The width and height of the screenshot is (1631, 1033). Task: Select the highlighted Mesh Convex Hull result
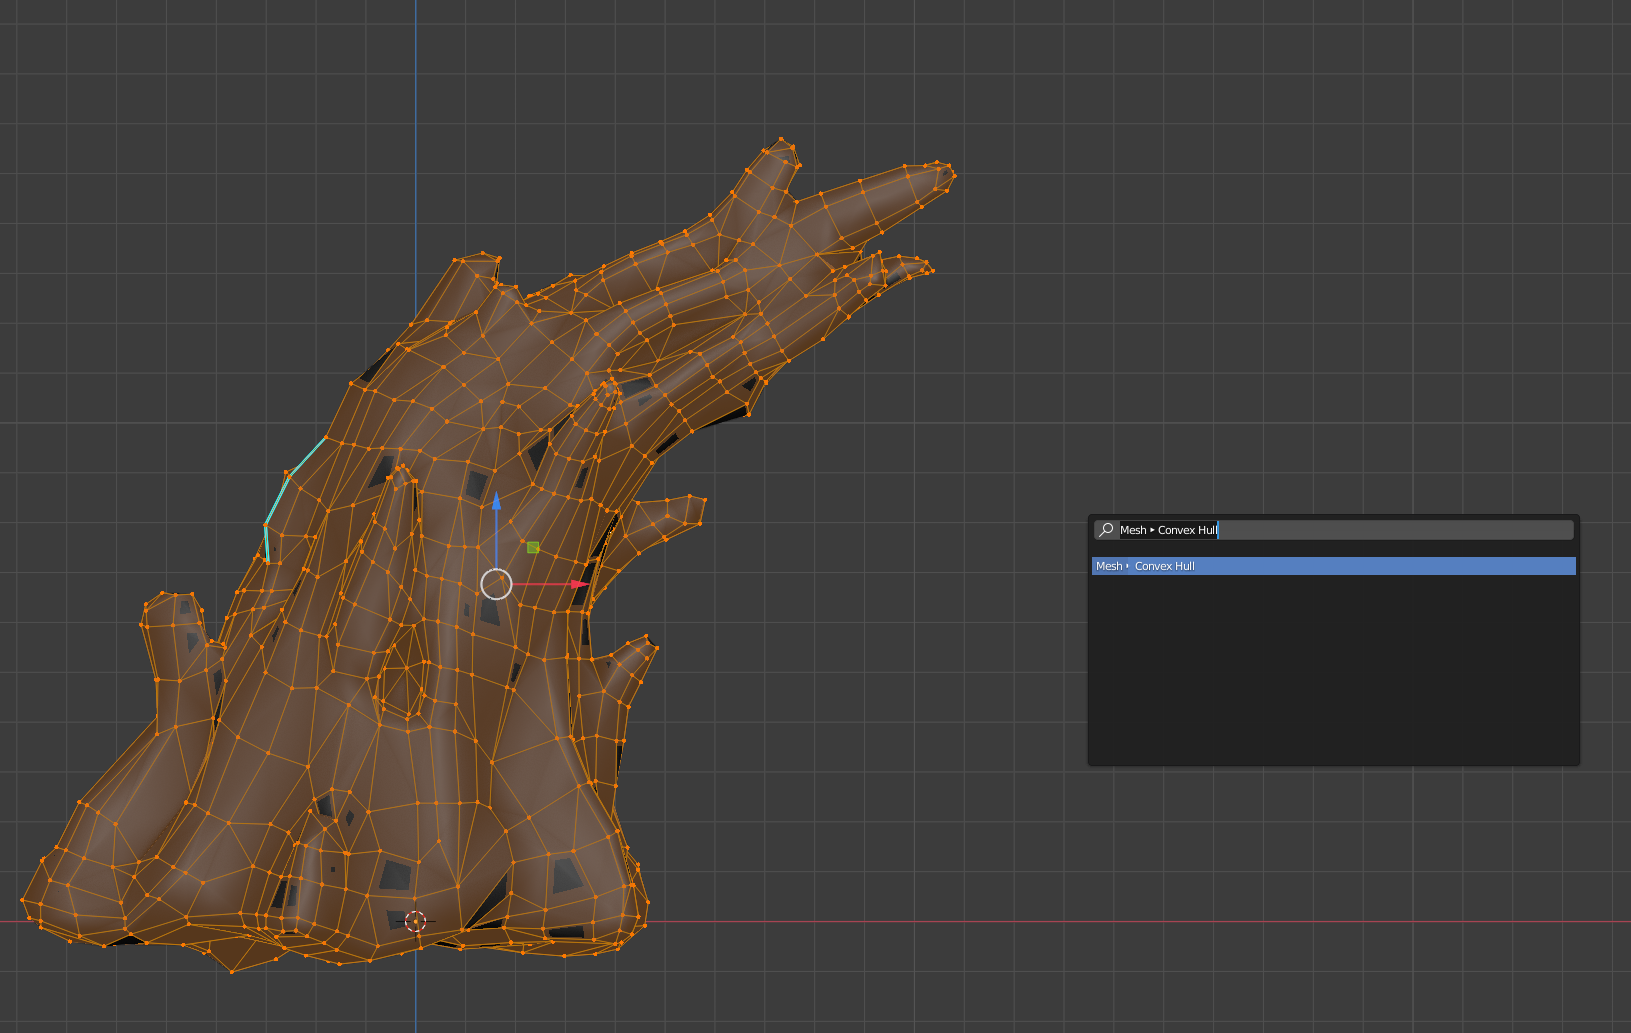[x=1332, y=566]
